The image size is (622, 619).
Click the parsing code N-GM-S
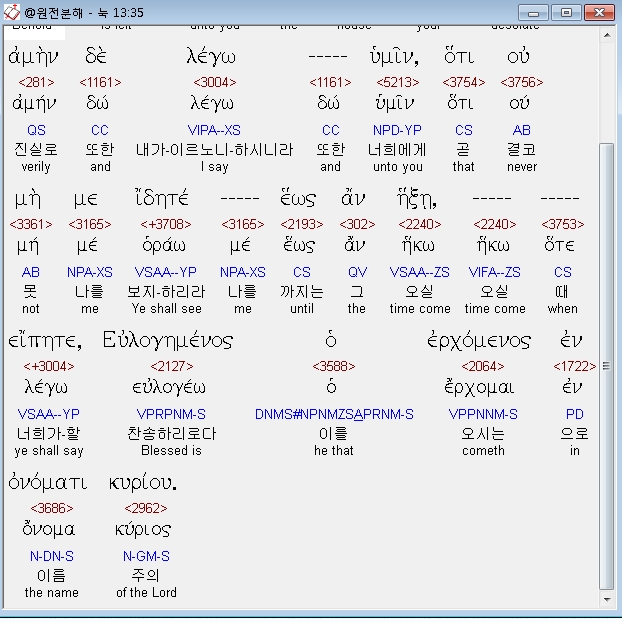tap(146, 556)
